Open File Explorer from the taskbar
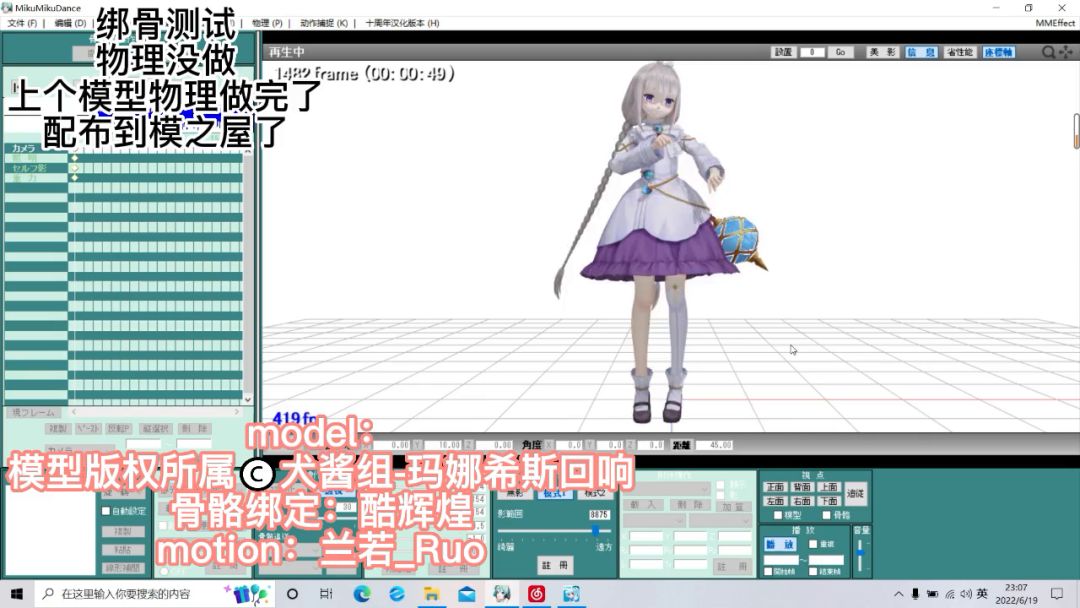This screenshot has width=1080, height=608. 432,594
